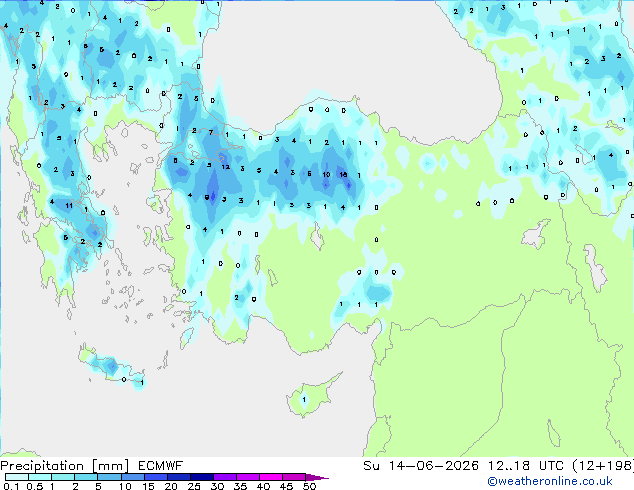Click the map value '11' over central Greece
The height and width of the screenshot is (490, 634).
pos(69,205)
